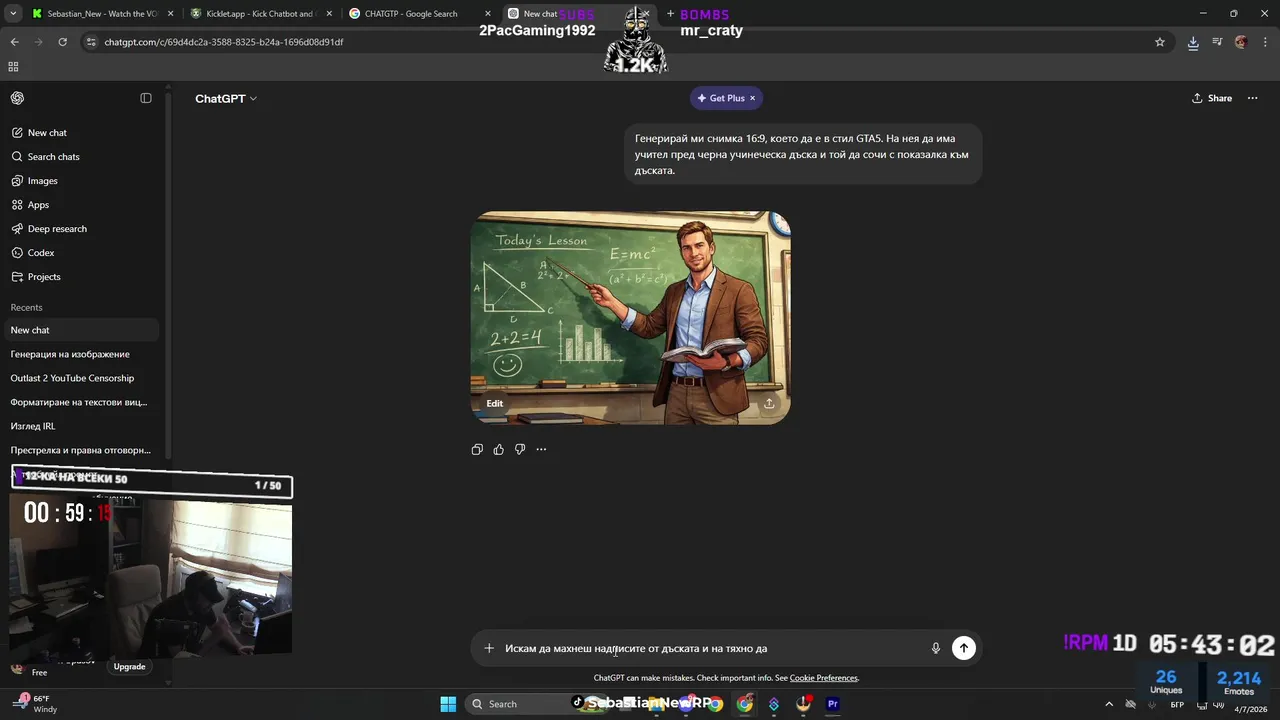The height and width of the screenshot is (720, 1280).
Task: Go back in browser history
Action: click(x=15, y=42)
